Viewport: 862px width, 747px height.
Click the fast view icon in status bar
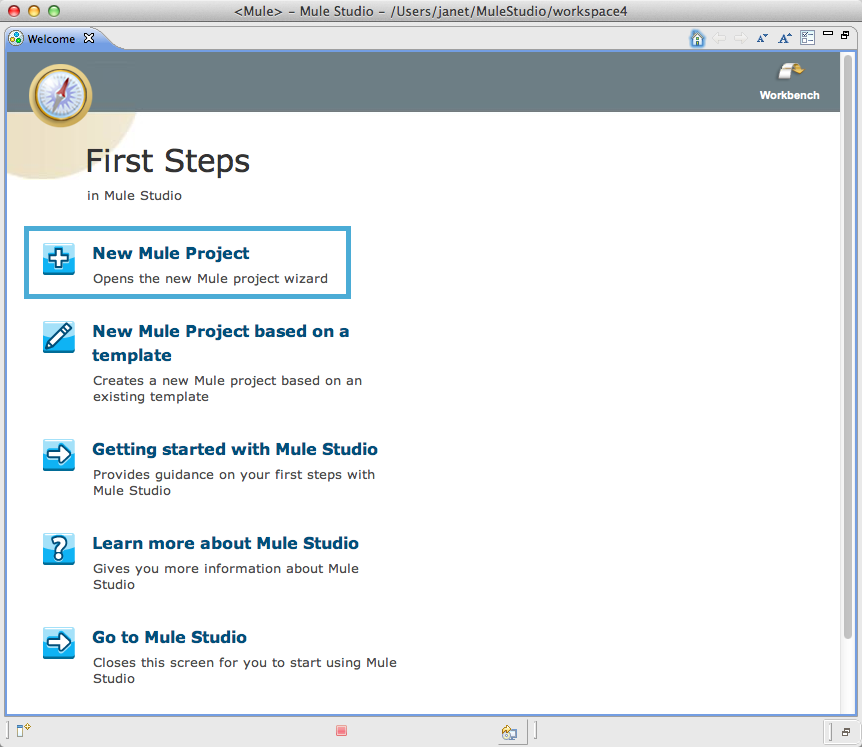point(23,731)
